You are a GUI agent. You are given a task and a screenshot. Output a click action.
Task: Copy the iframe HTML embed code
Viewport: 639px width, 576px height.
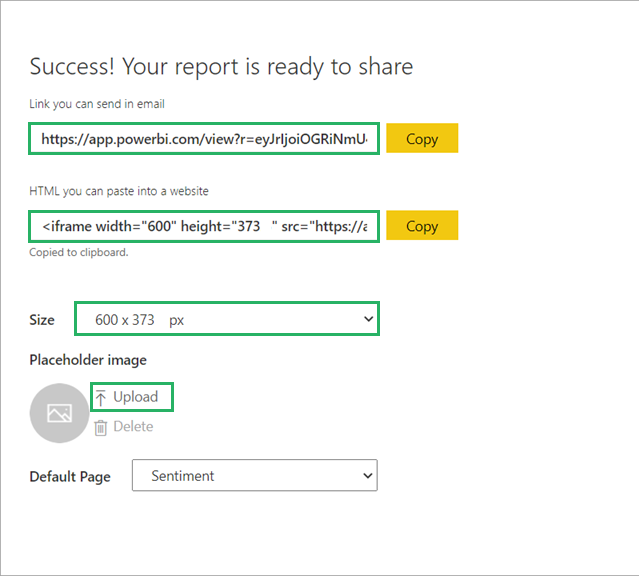(421, 226)
